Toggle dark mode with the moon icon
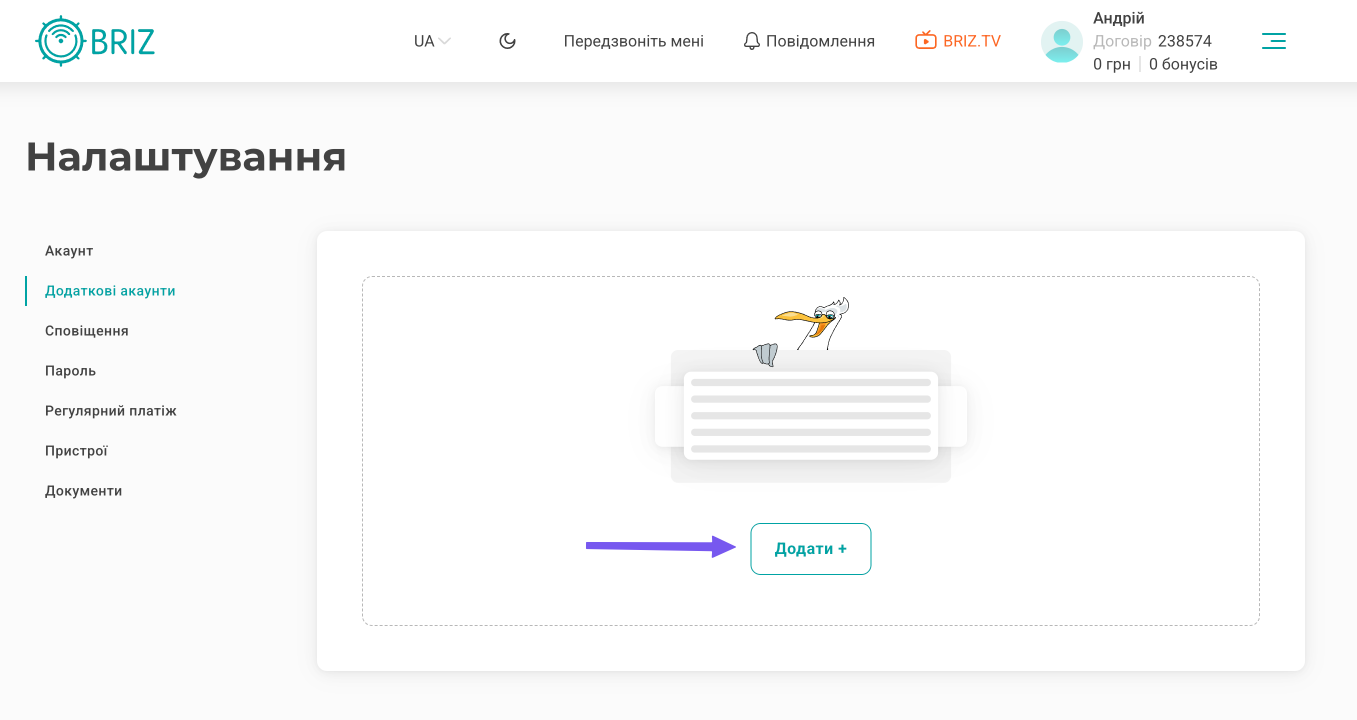Screen dimensions: 1357x720 point(508,41)
